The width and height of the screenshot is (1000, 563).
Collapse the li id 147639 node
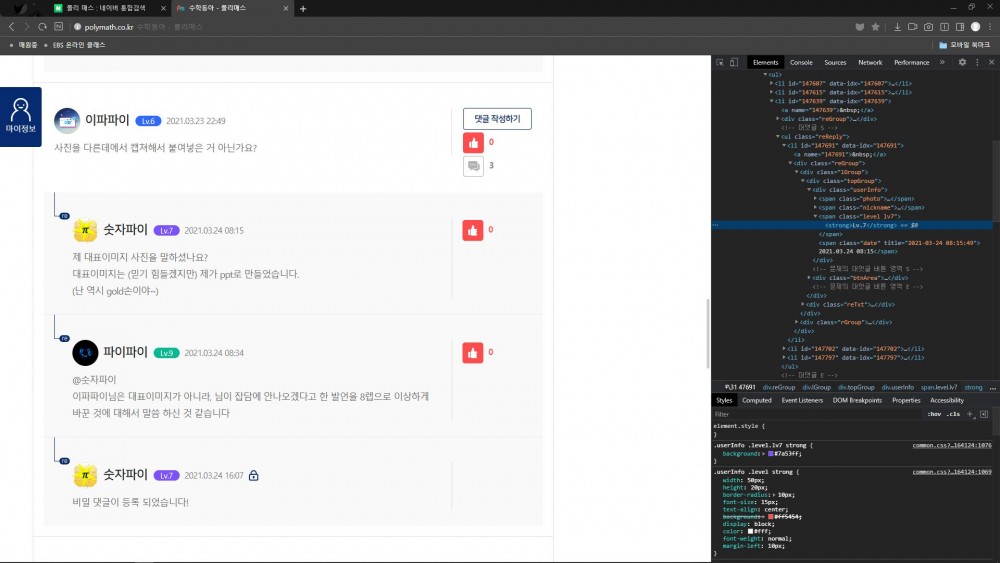pyautogui.click(x=771, y=101)
